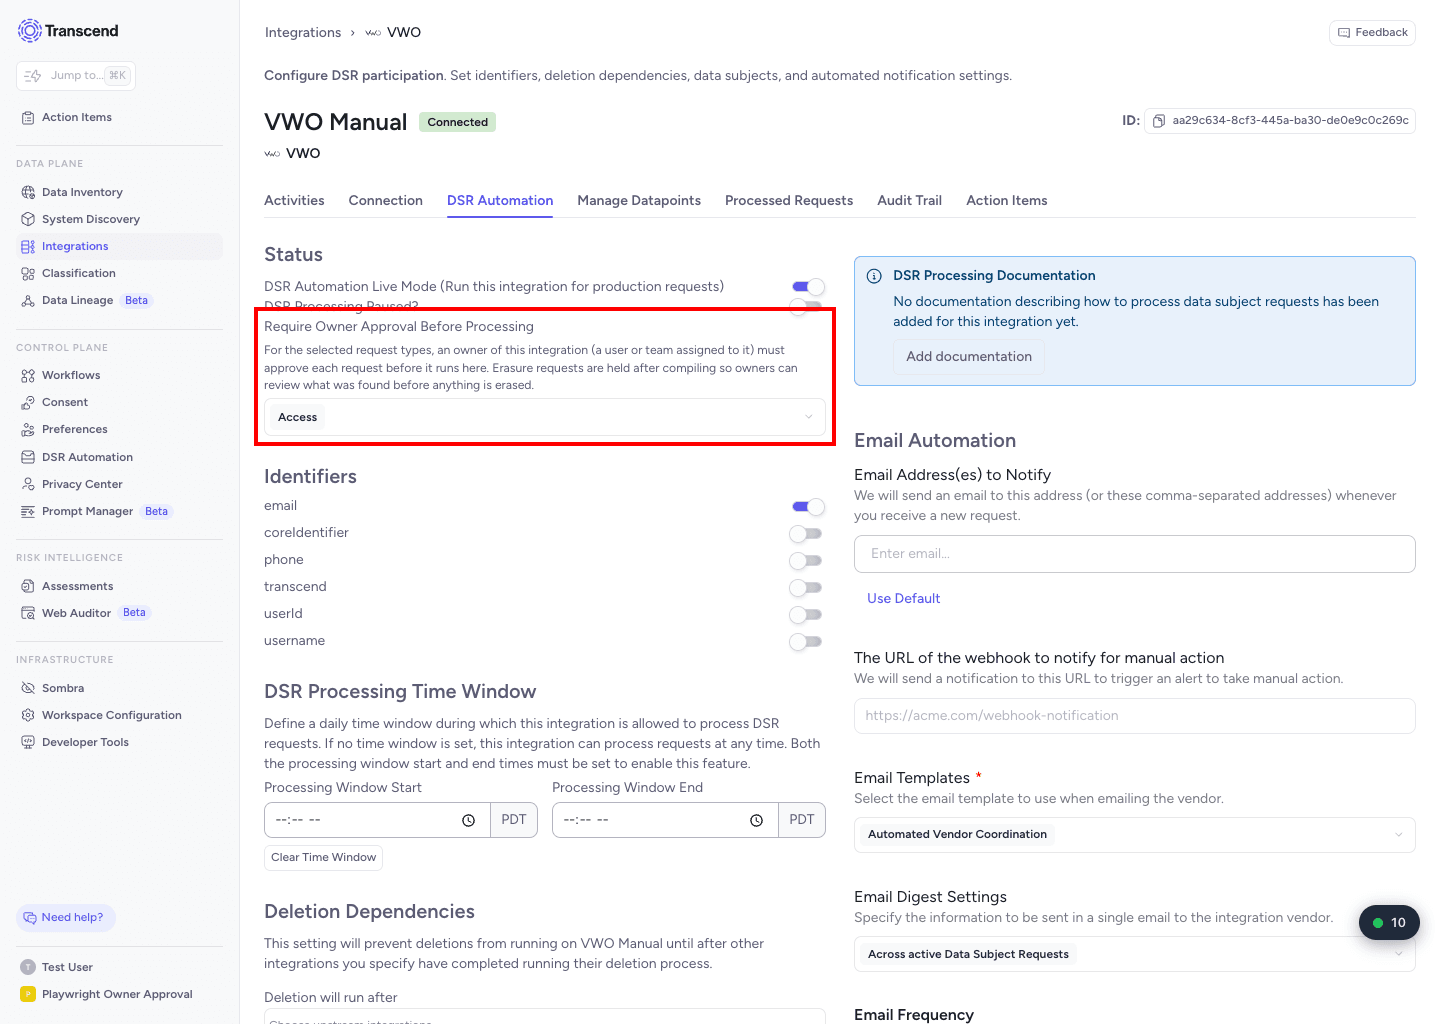Click the Workspace Configuration gear icon
The image size is (1440, 1024).
coord(28,715)
